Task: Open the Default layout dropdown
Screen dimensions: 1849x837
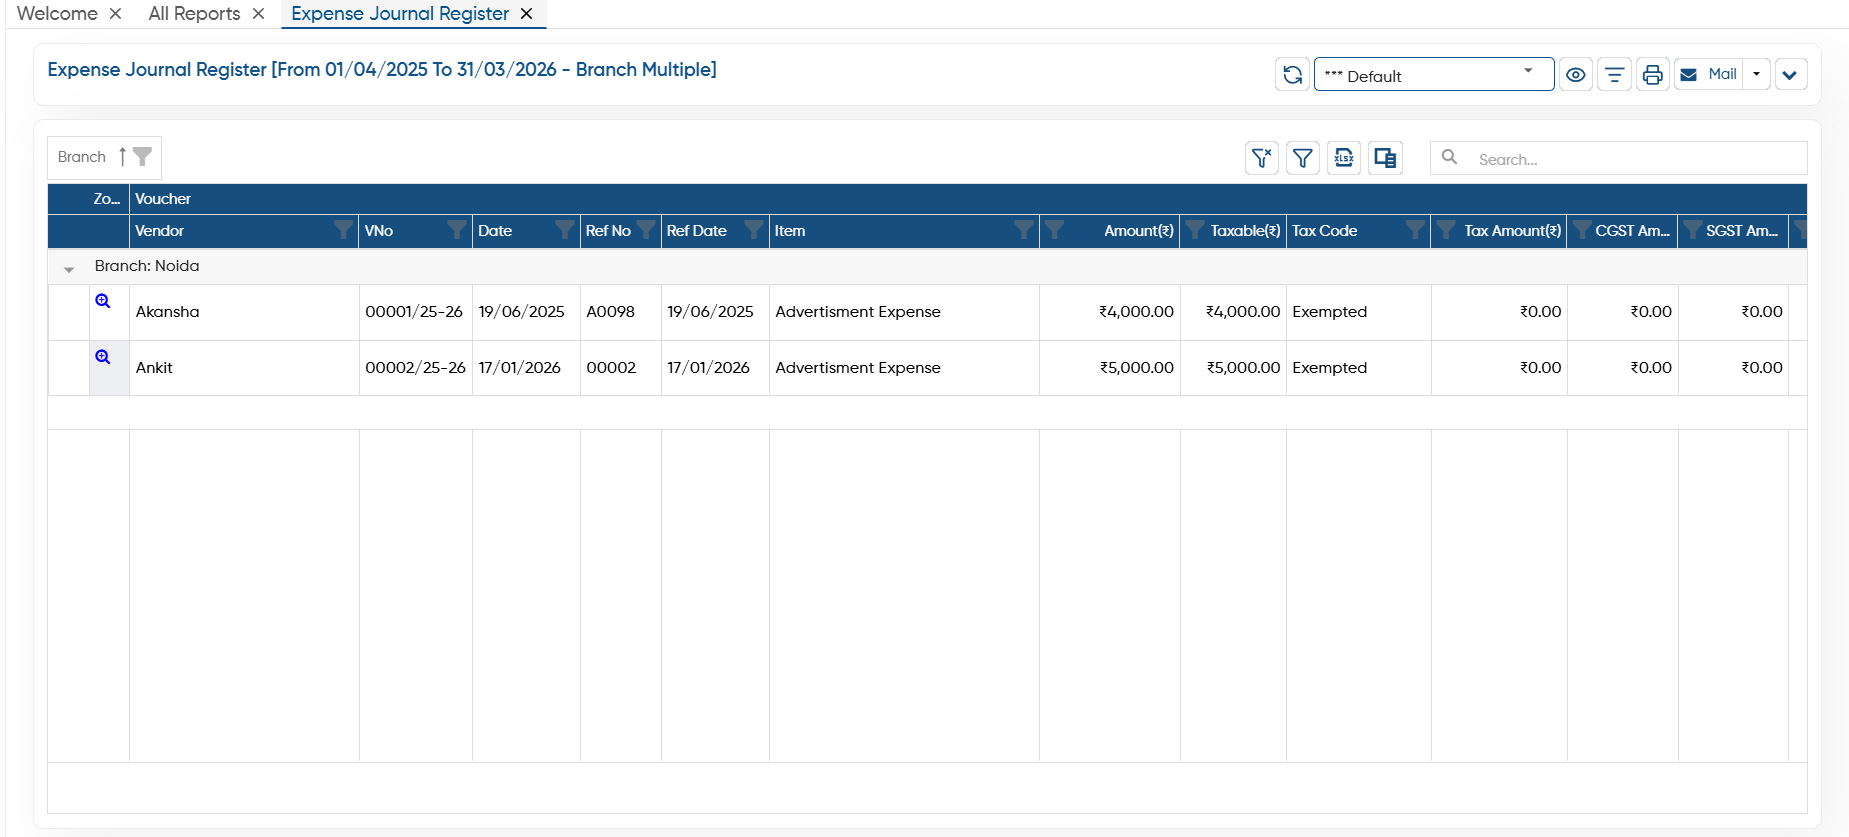Action: (1433, 75)
